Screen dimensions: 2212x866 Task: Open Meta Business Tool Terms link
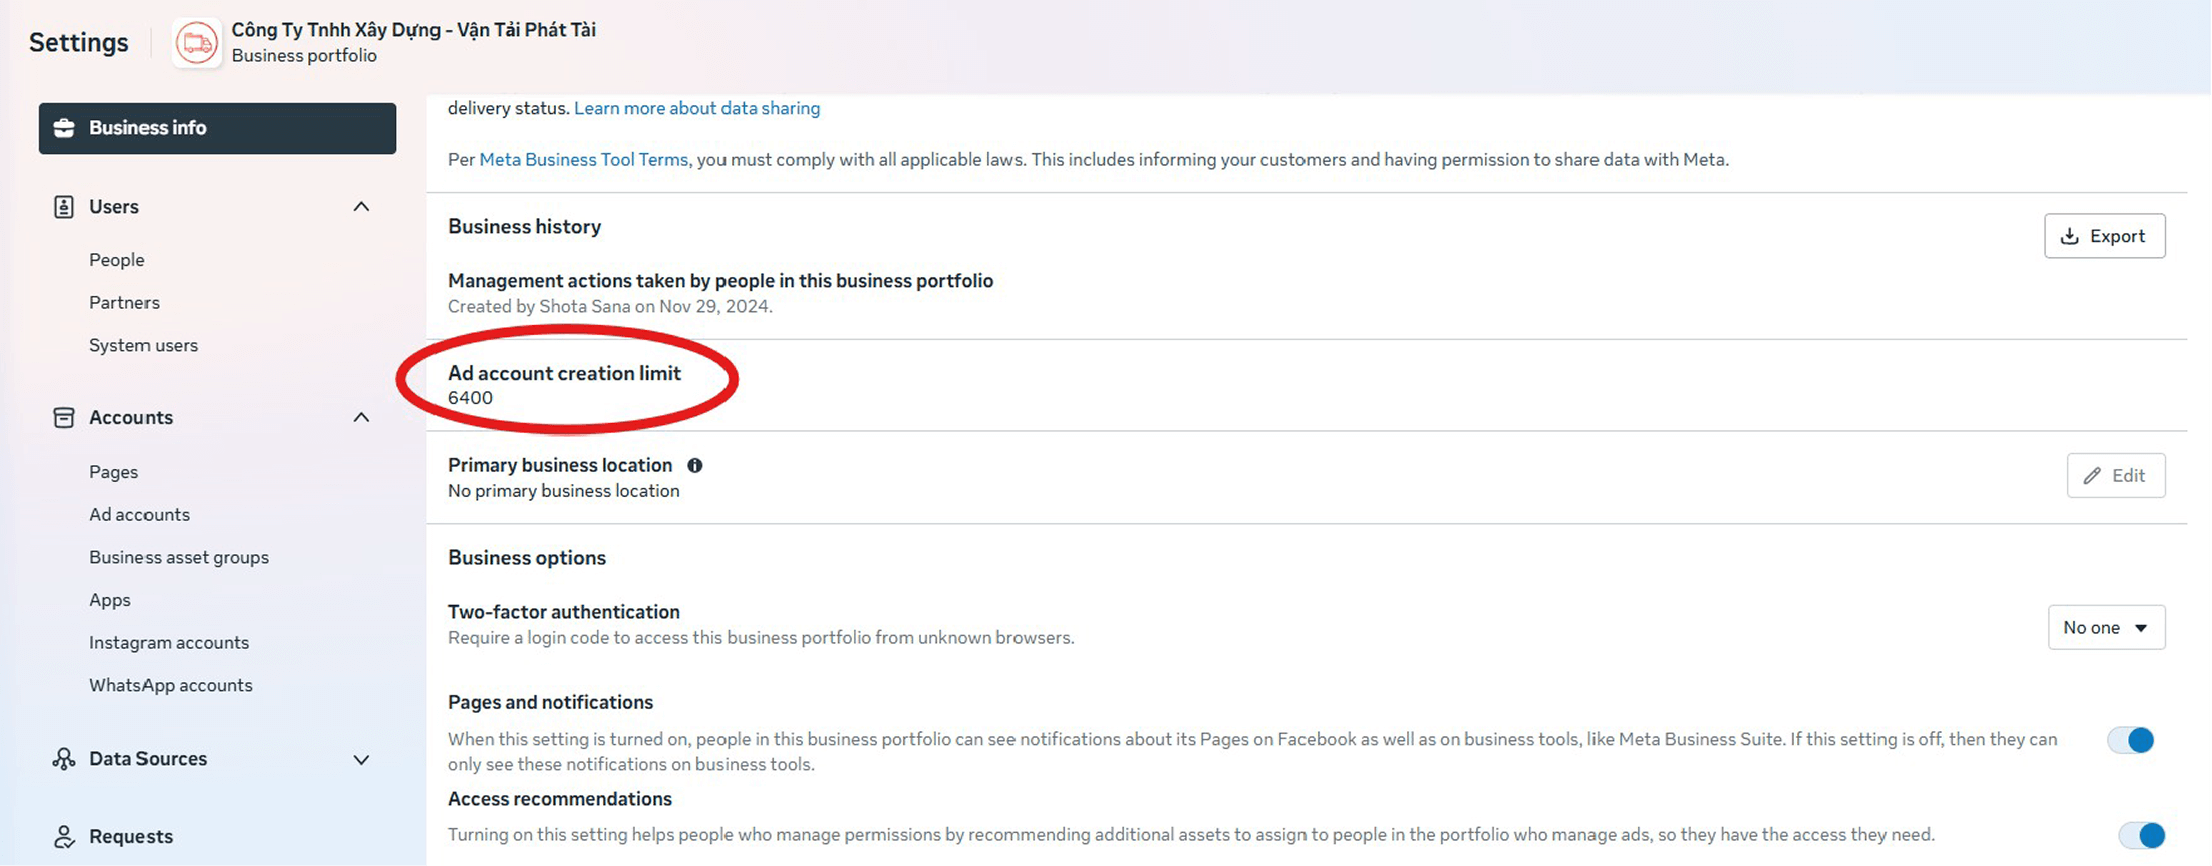(583, 160)
